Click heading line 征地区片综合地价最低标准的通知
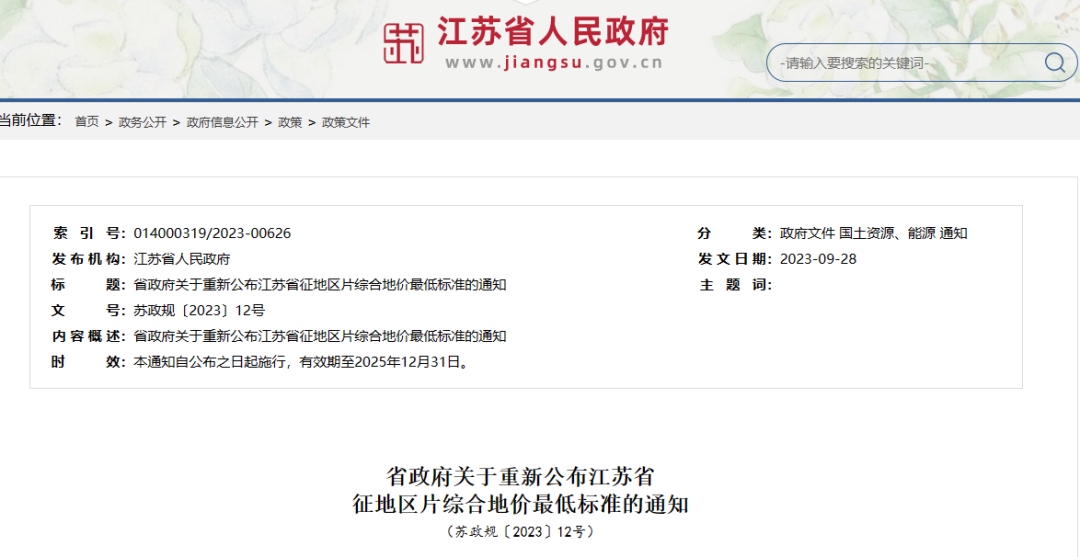This screenshot has width=1080, height=557. click(520, 505)
